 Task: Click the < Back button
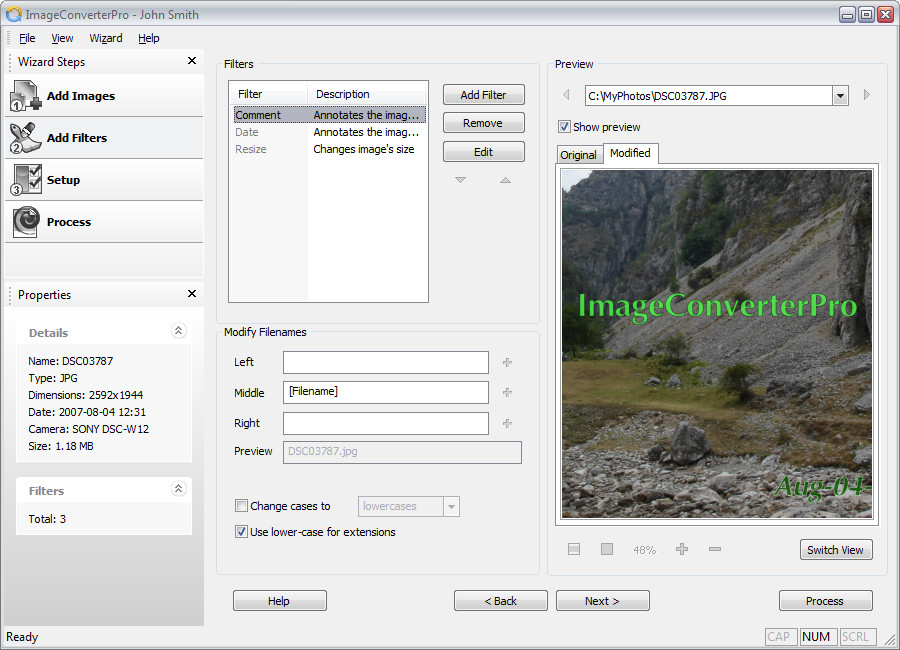tap(501, 601)
